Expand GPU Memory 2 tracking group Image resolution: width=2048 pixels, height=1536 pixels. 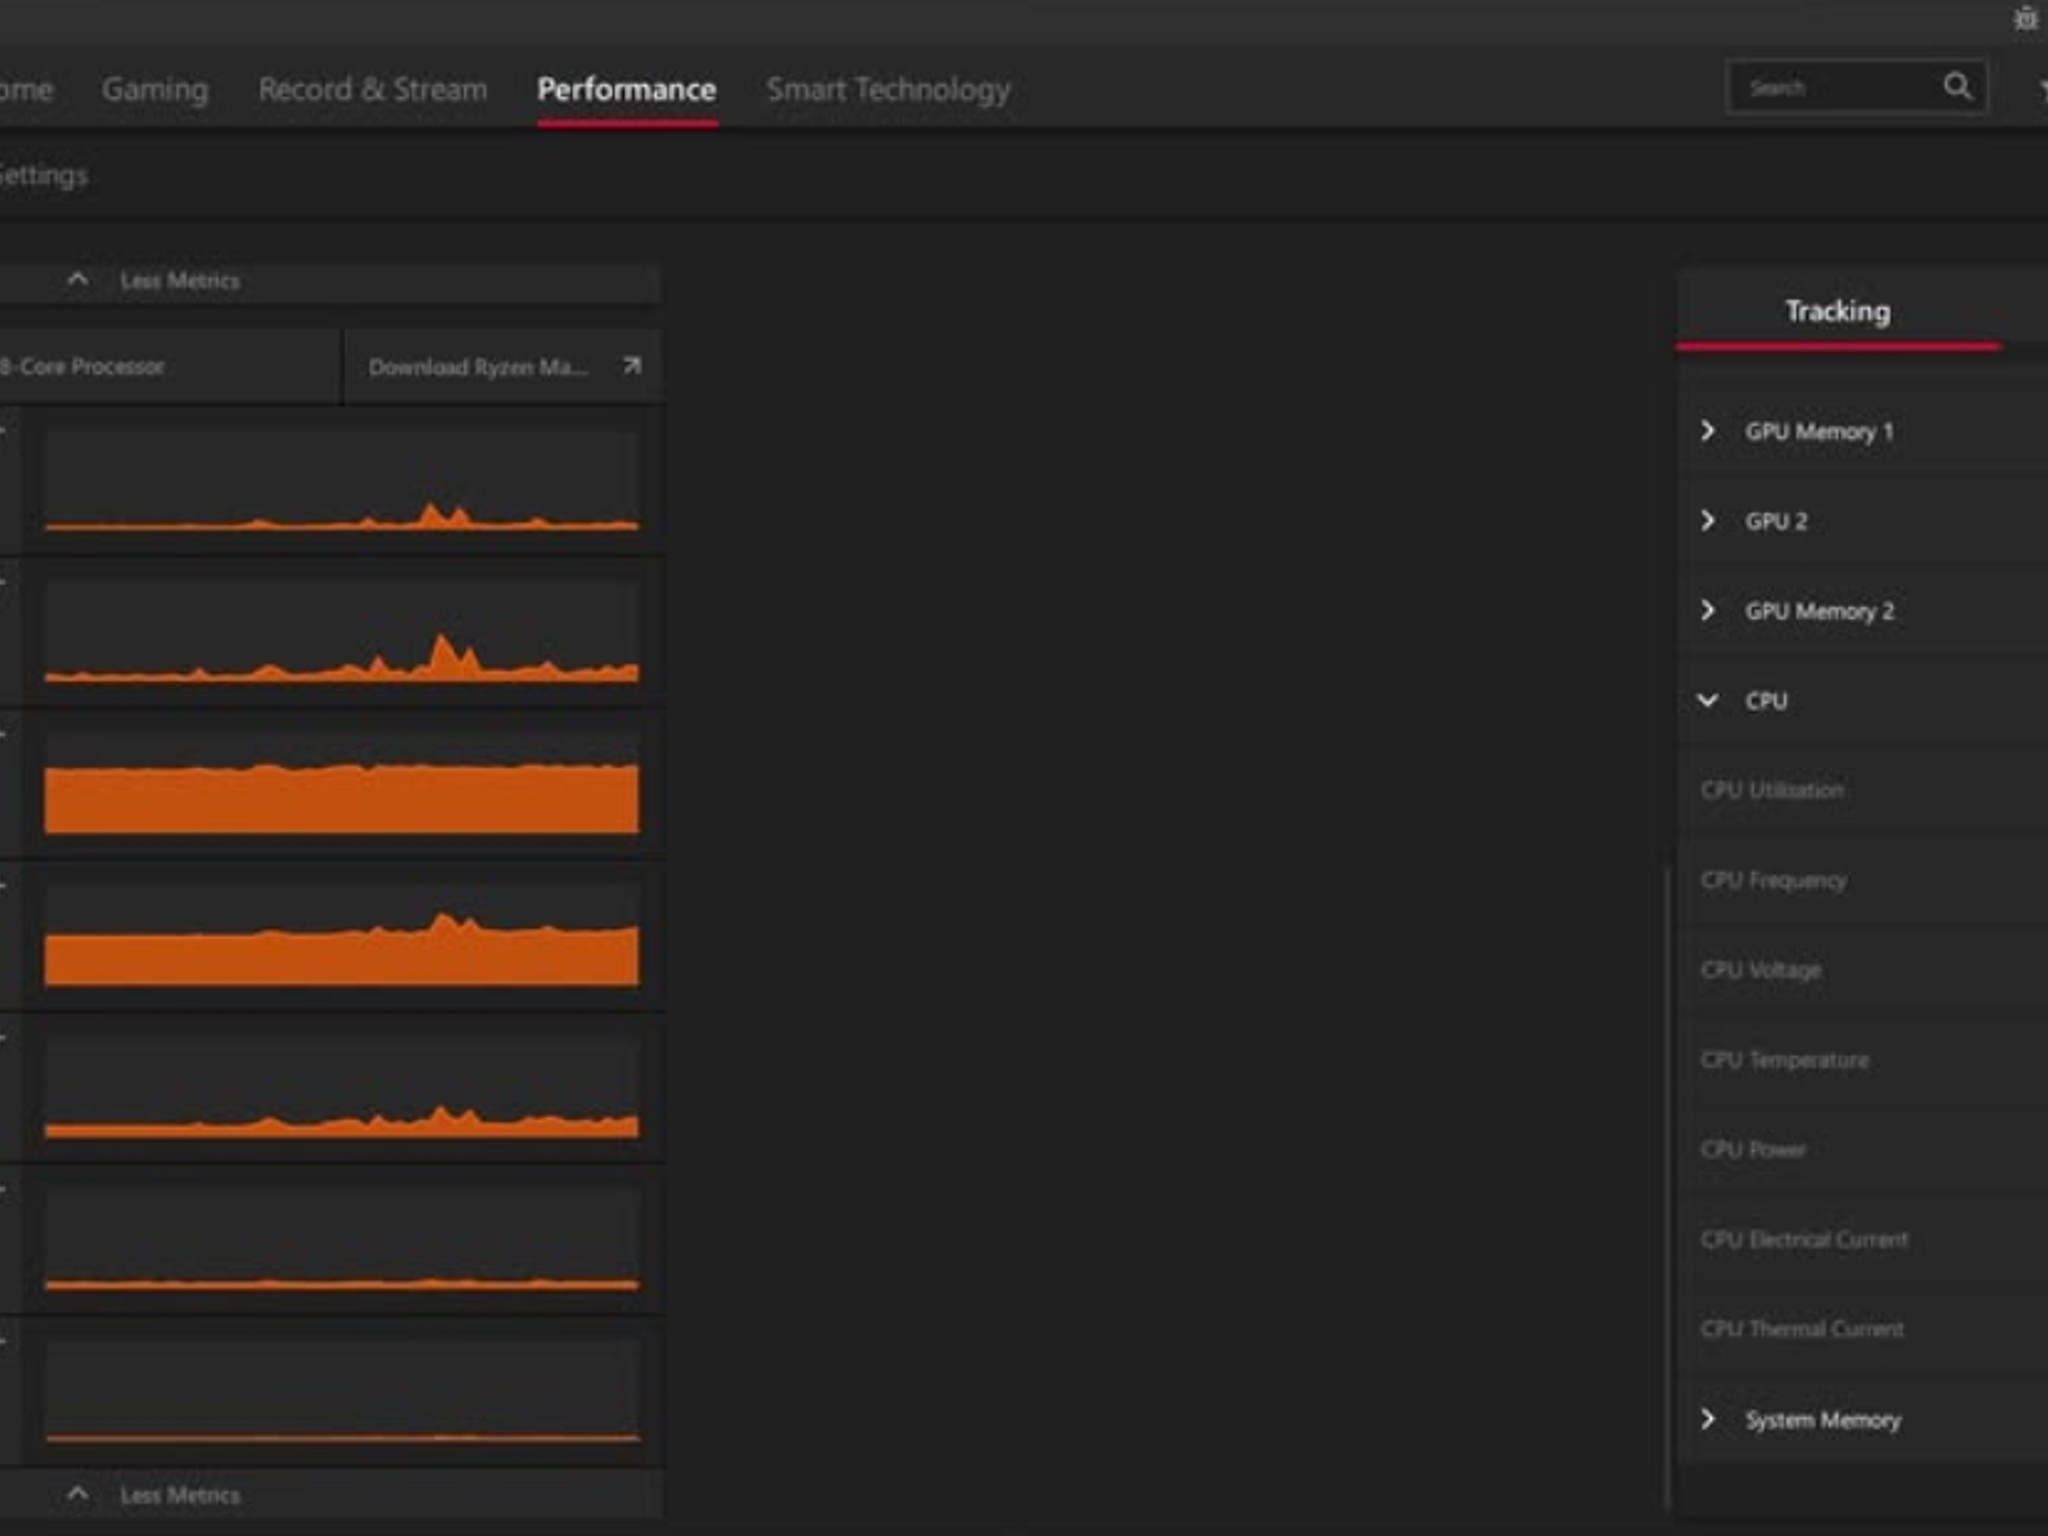[1708, 610]
